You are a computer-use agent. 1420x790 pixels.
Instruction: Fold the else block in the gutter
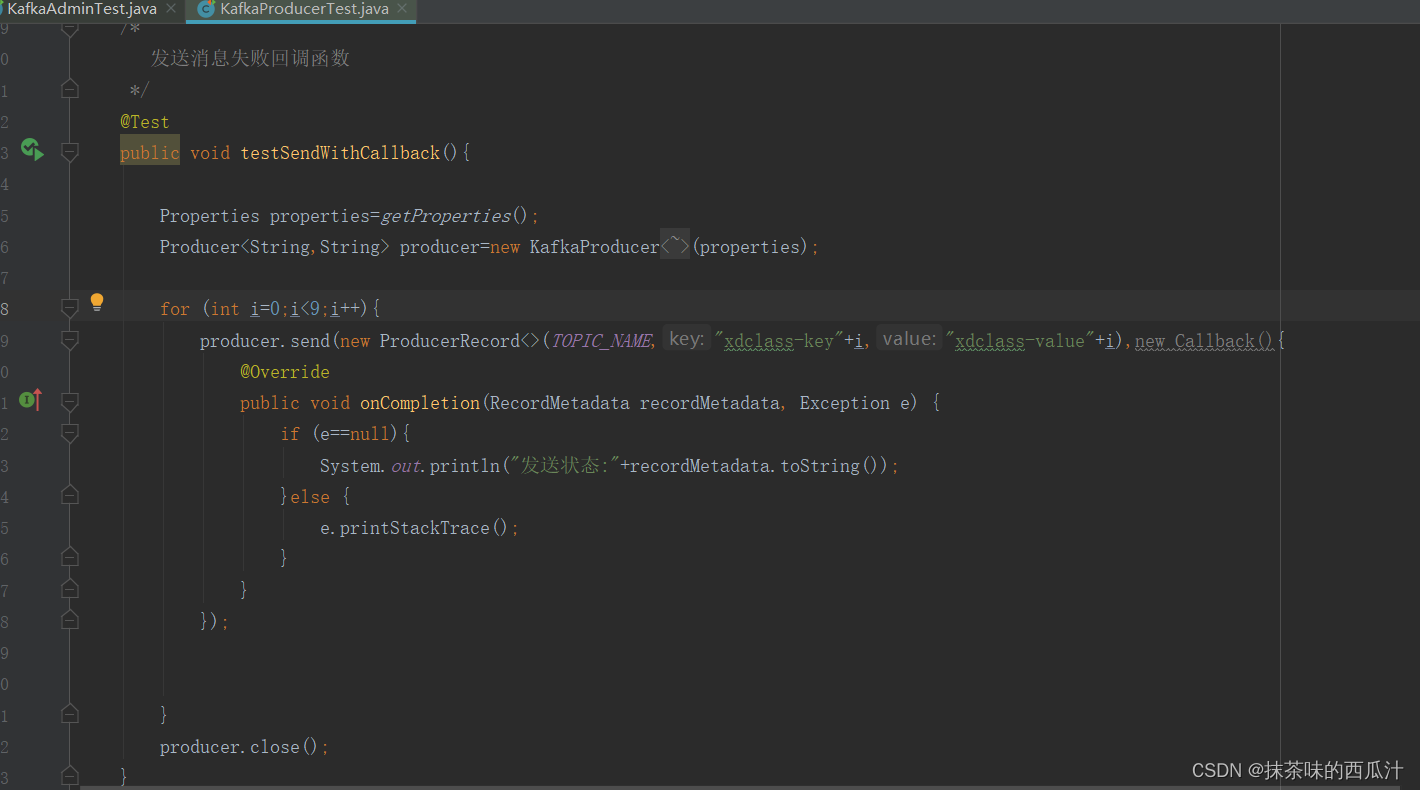[69, 496]
